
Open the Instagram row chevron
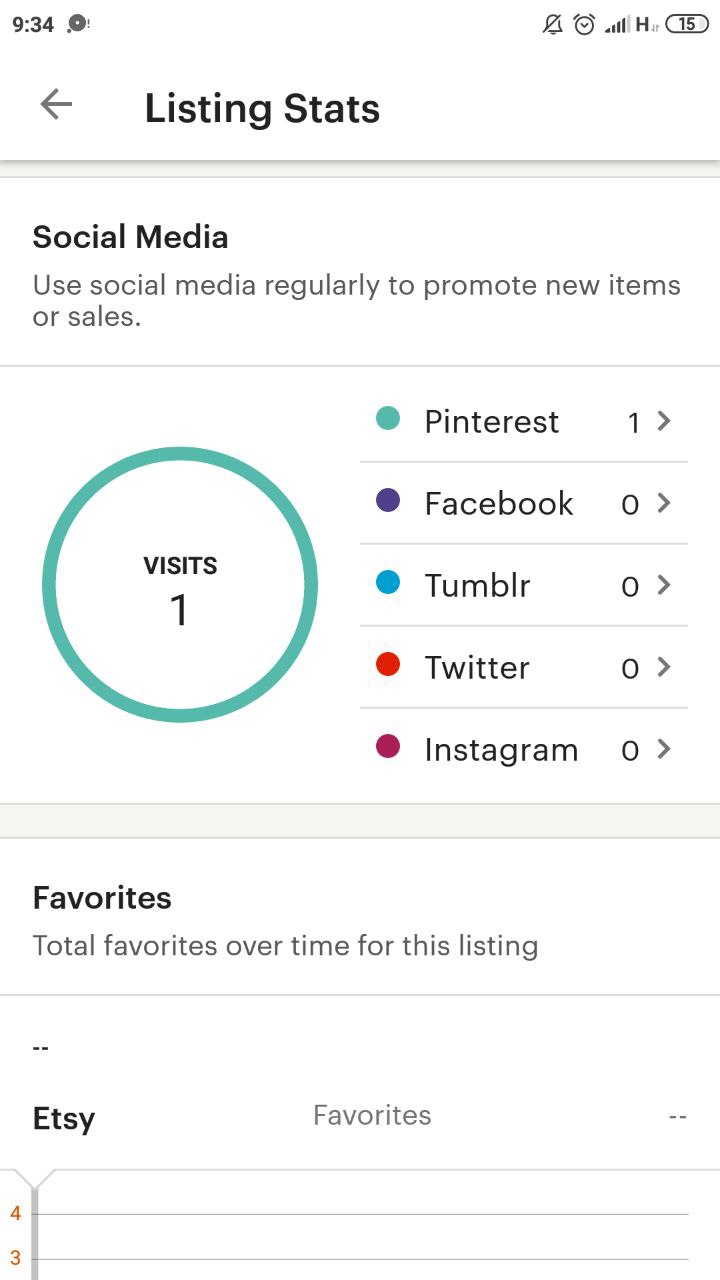(x=663, y=749)
